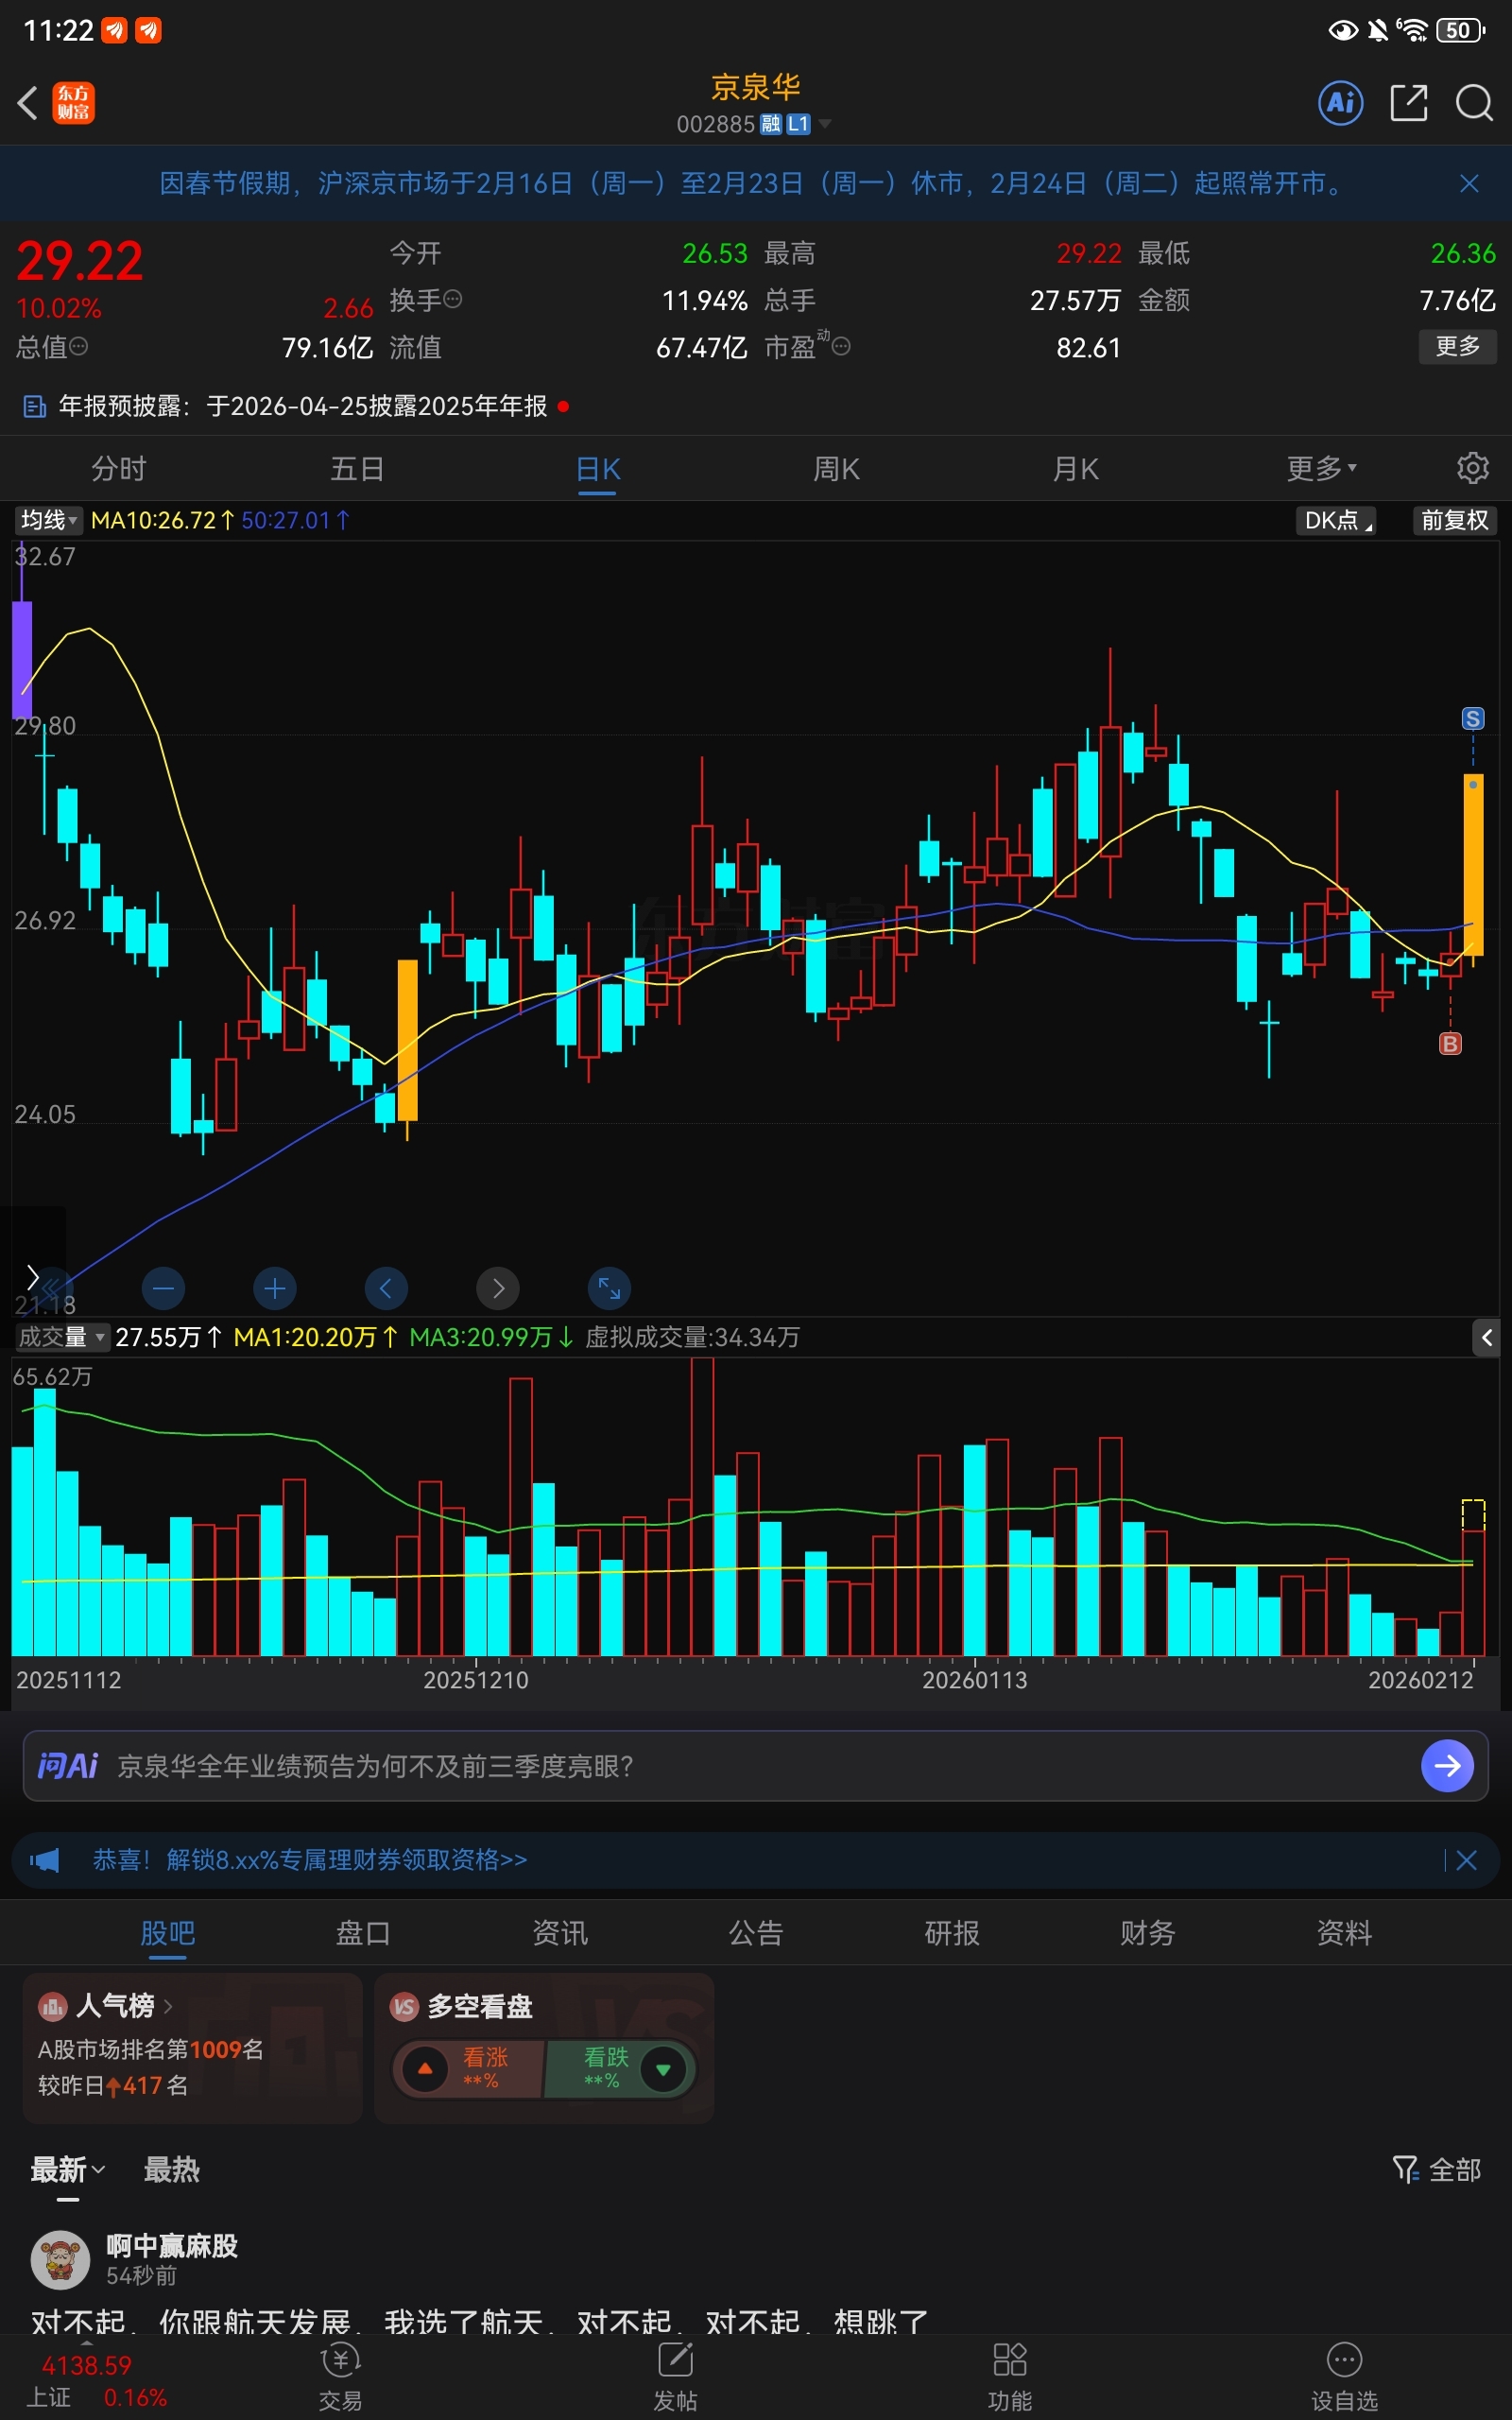Collapse volume panel arrow on right

[x=1486, y=1338]
